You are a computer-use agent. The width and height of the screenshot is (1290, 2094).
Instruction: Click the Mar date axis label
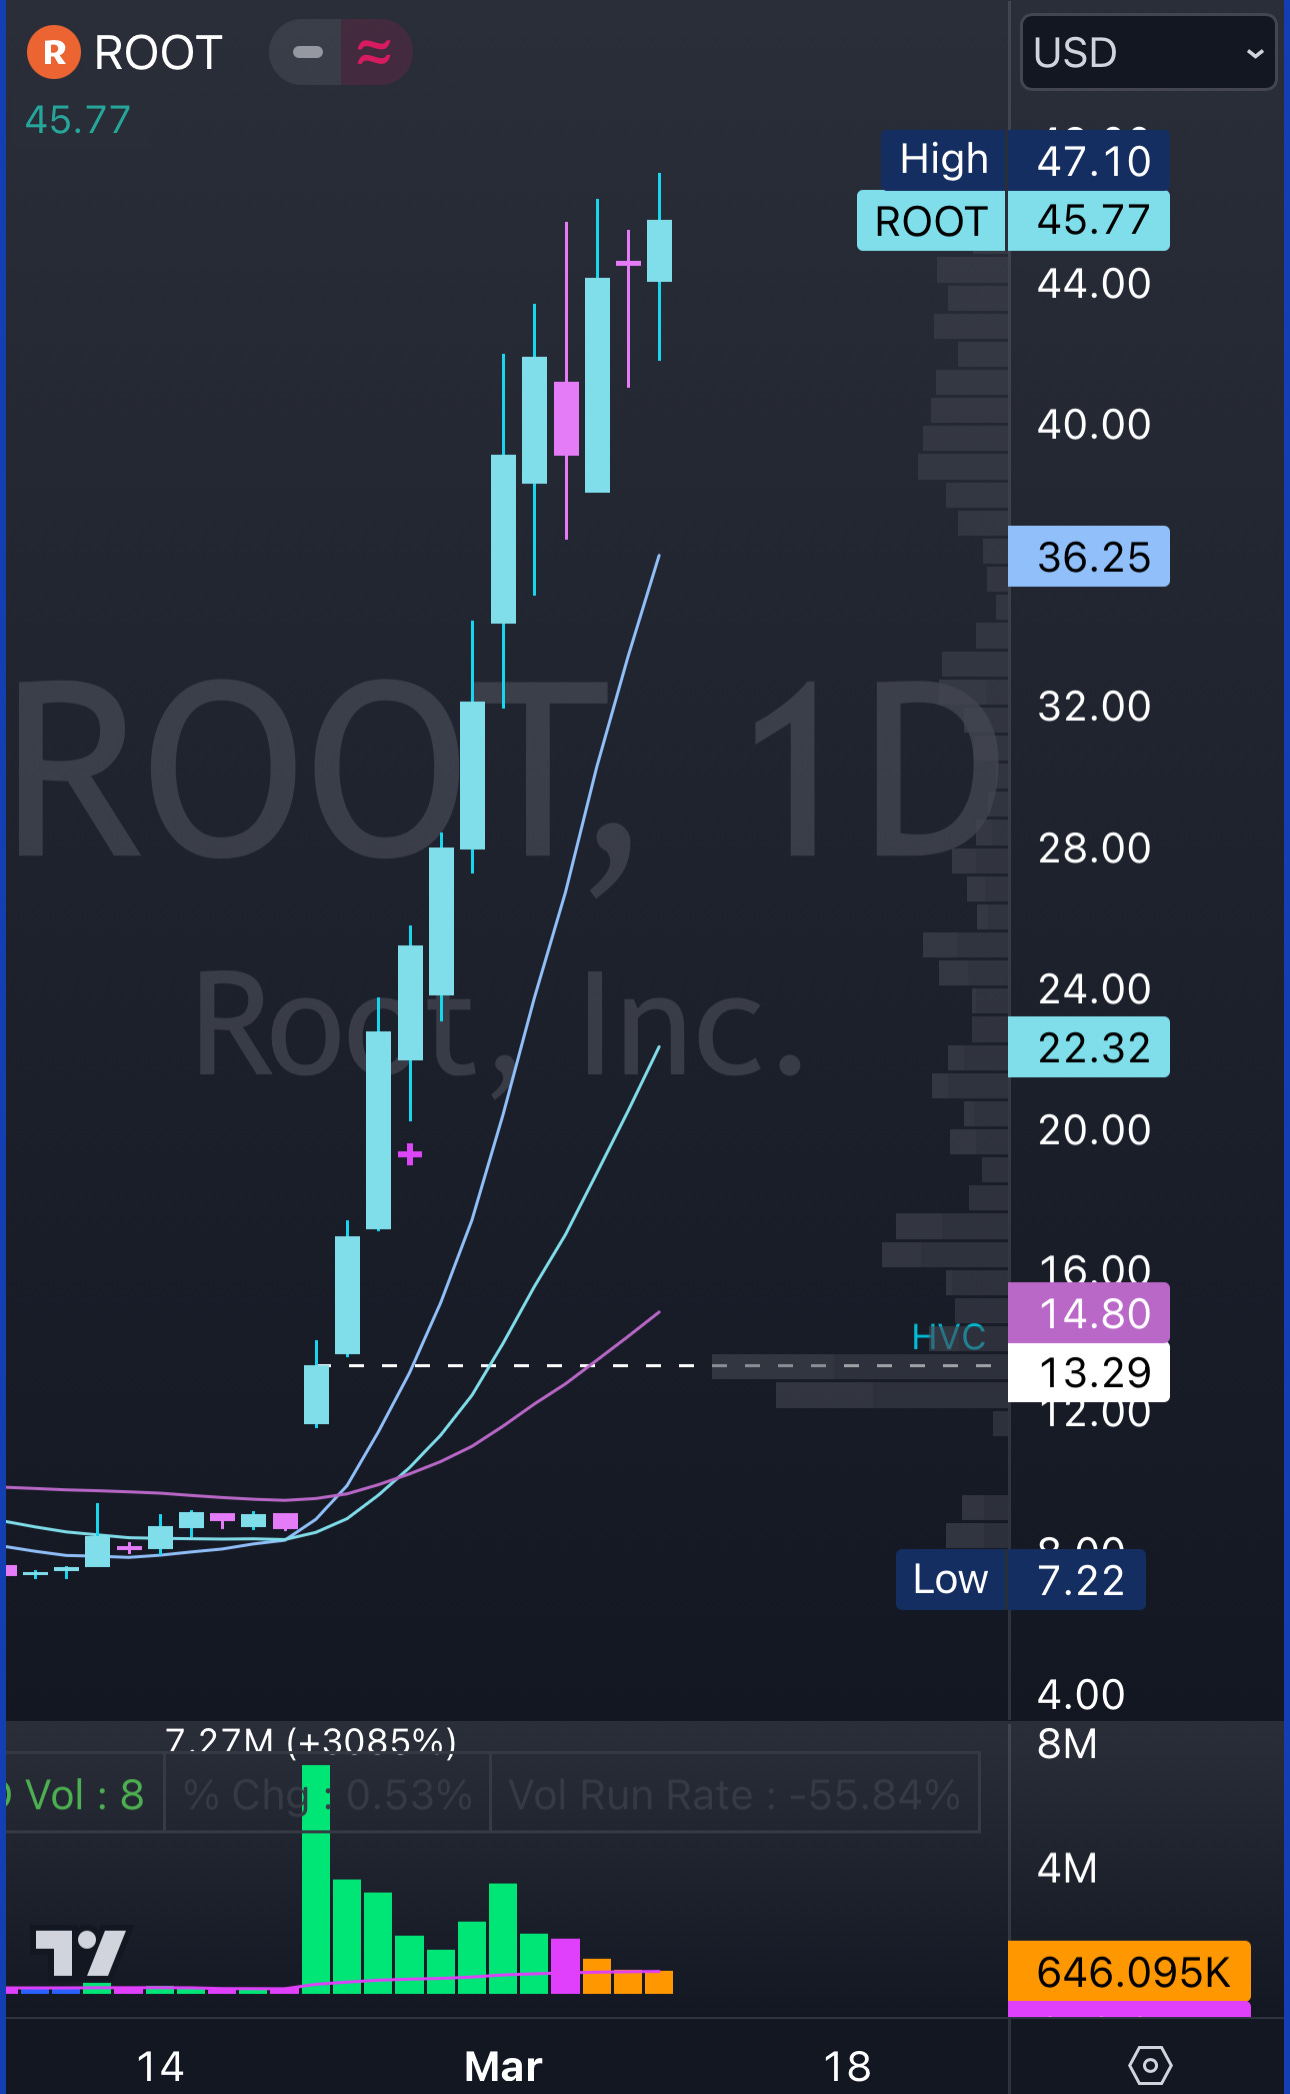pyautogui.click(x=503, y=2066)
